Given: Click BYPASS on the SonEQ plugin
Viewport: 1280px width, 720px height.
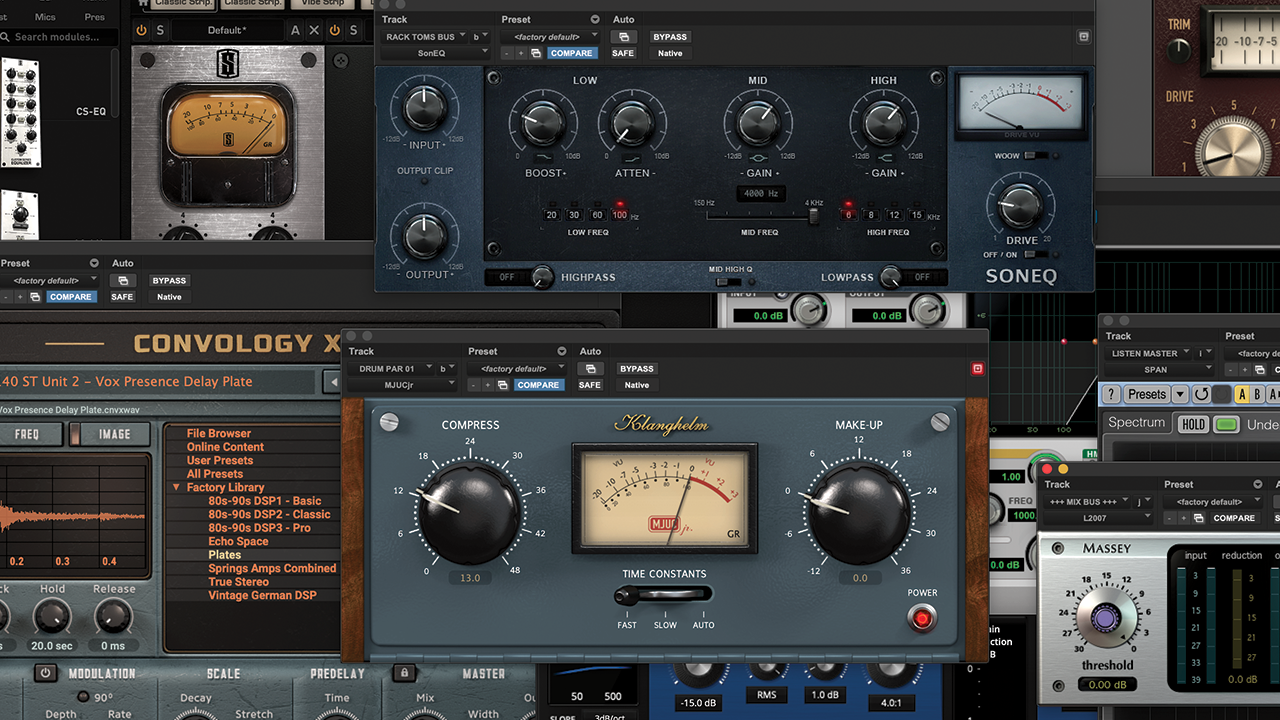Looking at the screenshot, I should point(670,37).
